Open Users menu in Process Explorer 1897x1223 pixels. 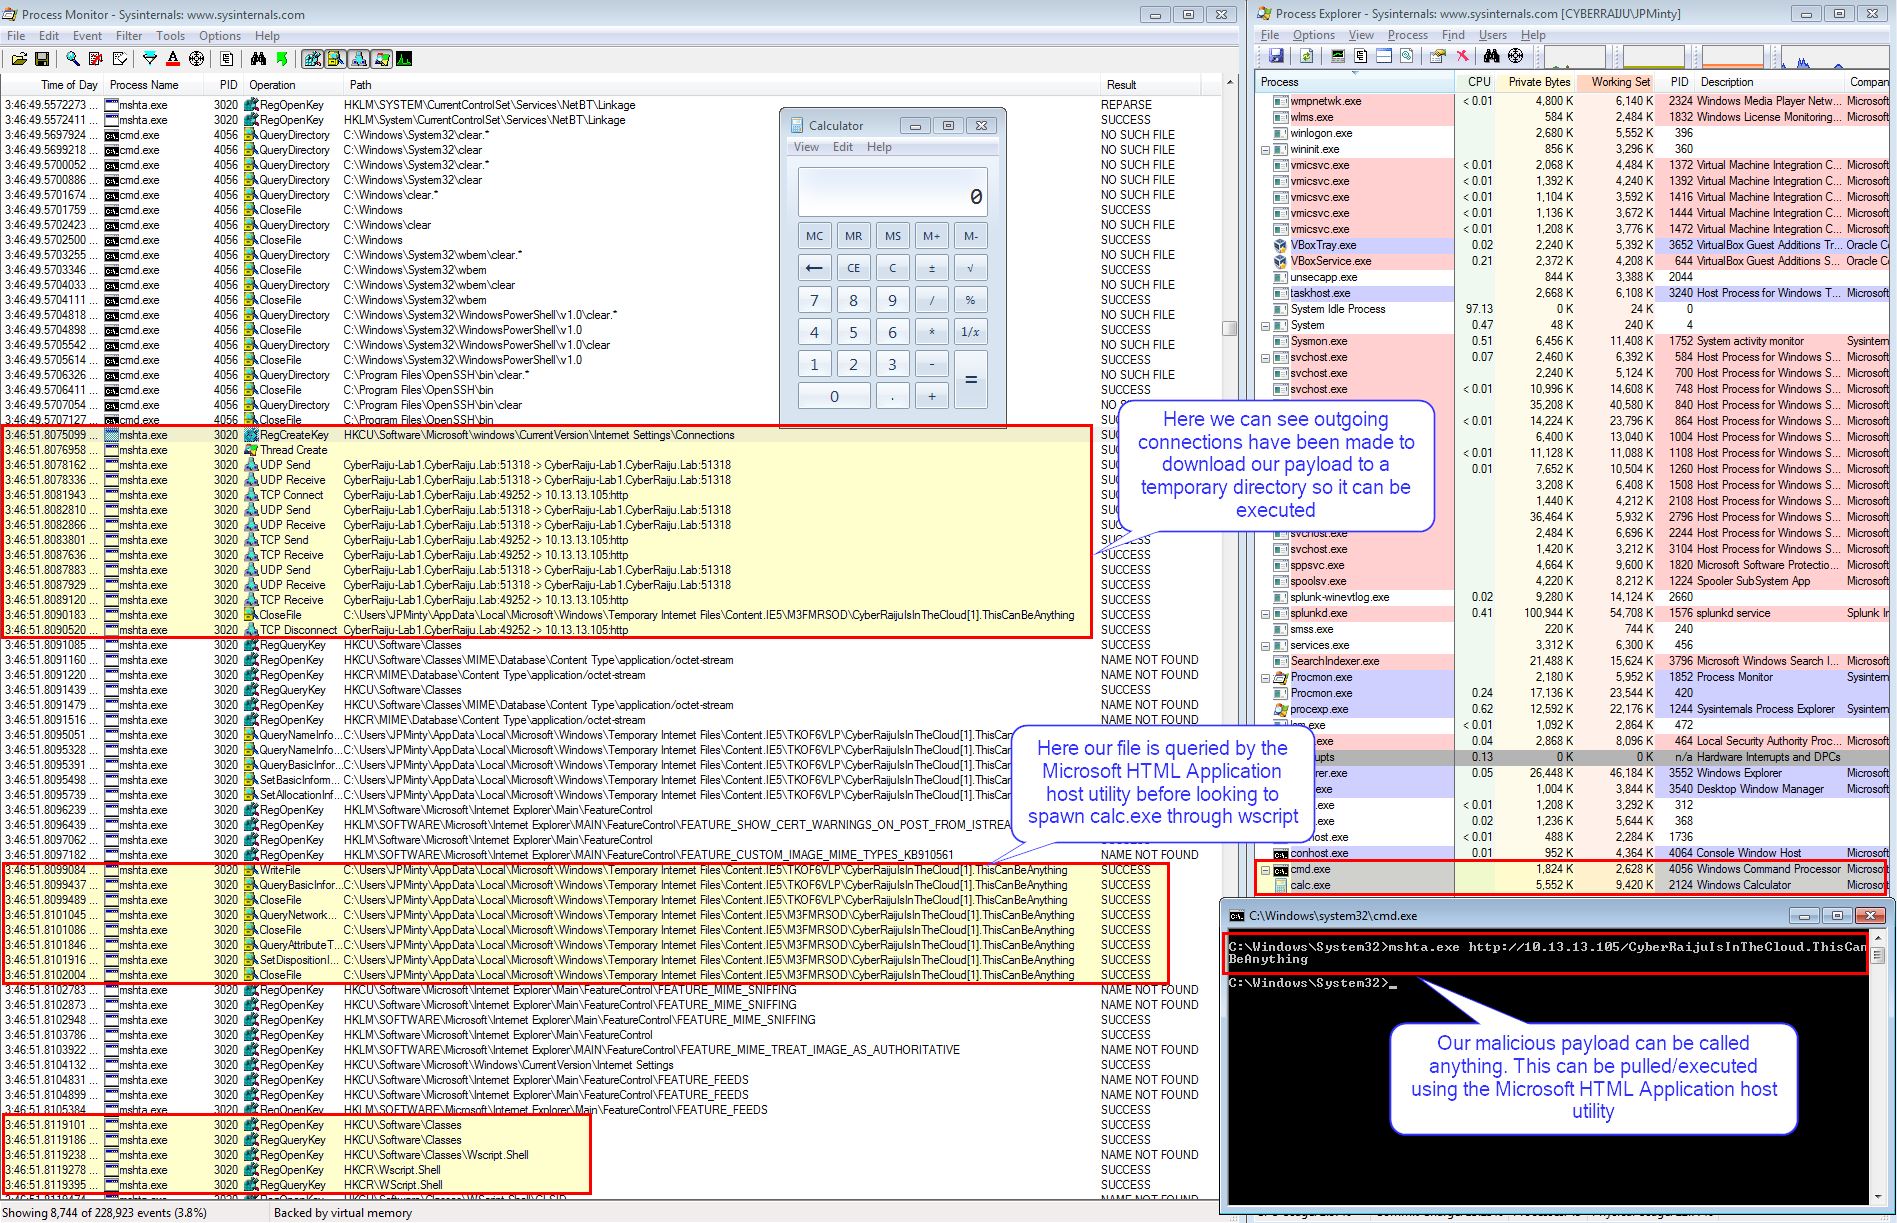coord(1492,35)
